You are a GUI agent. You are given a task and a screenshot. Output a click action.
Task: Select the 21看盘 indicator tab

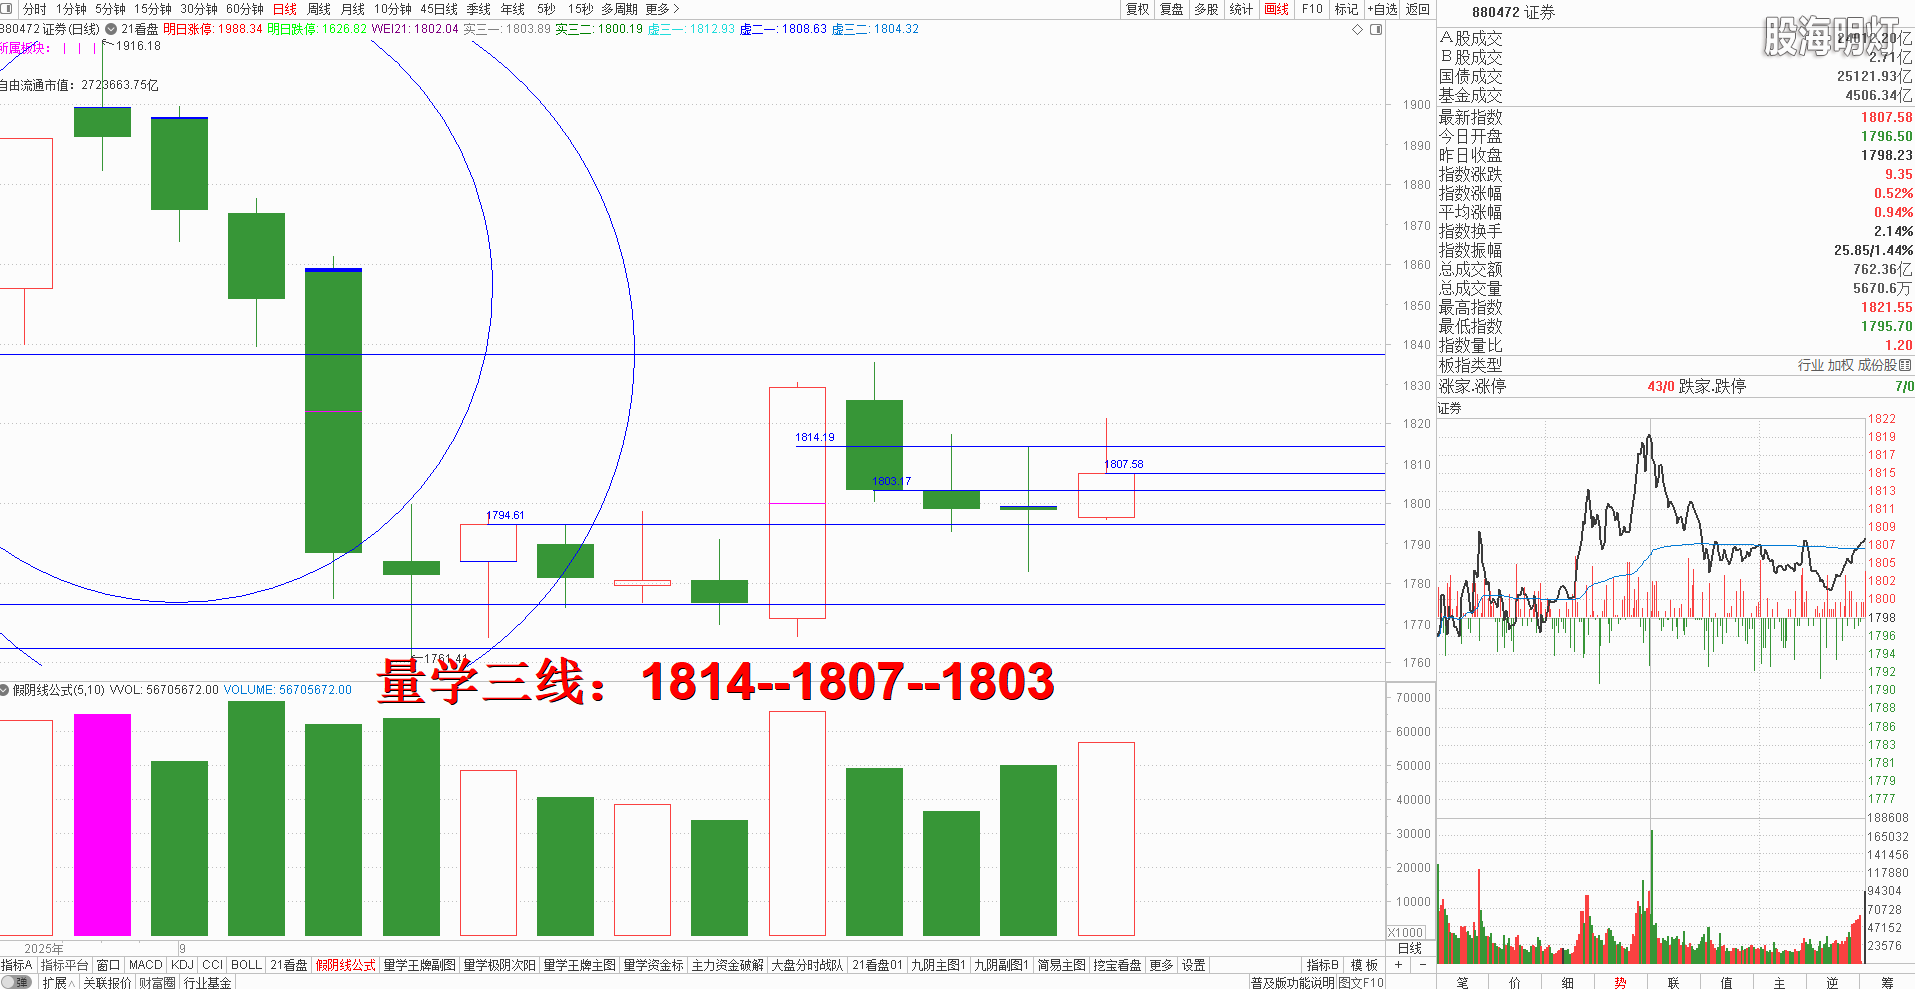click(289, 965)
